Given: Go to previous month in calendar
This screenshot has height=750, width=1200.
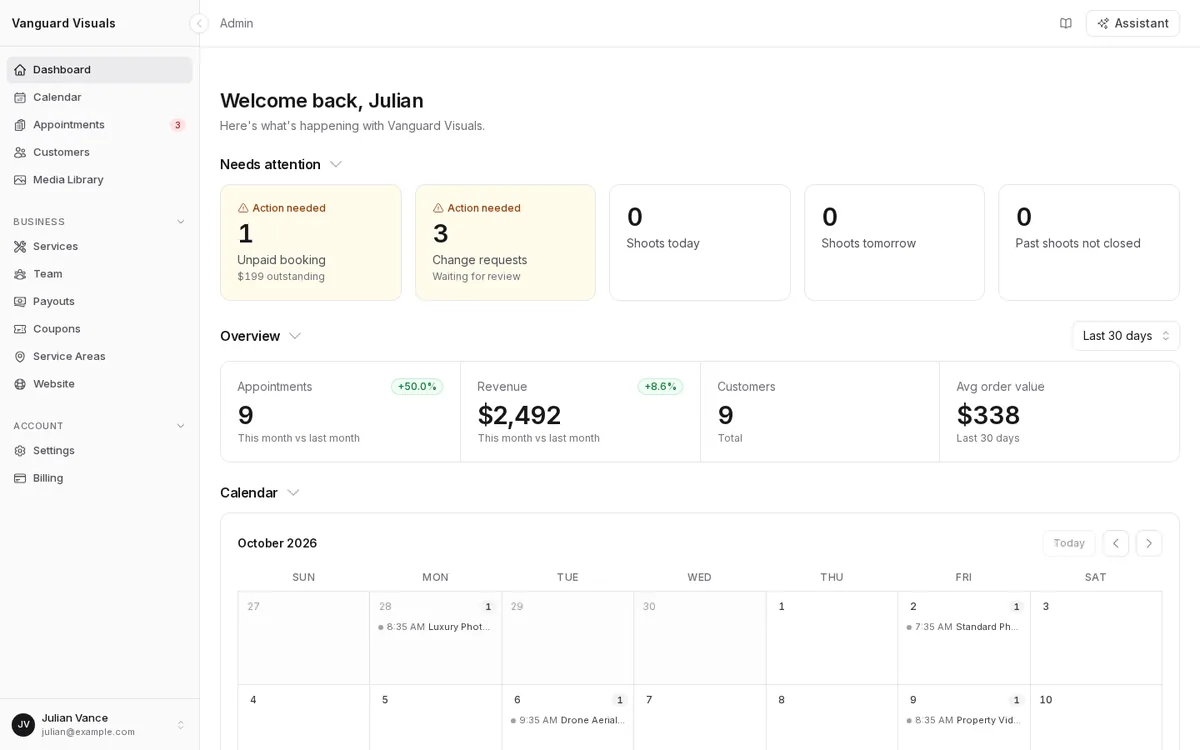Looking at the screenshot, I should click(x=1116, y=543).
